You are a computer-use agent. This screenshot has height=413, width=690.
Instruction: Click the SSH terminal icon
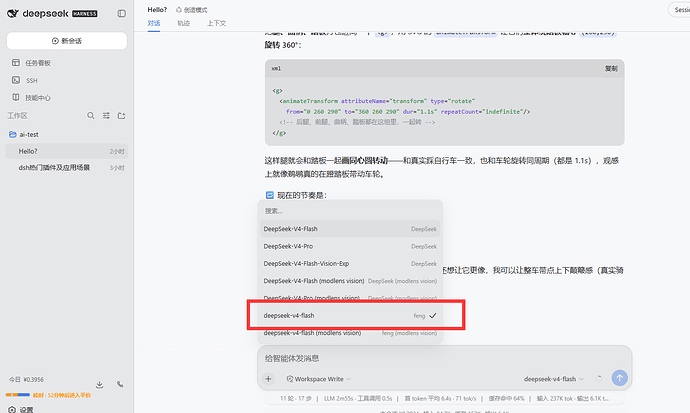tap(16, 80)
